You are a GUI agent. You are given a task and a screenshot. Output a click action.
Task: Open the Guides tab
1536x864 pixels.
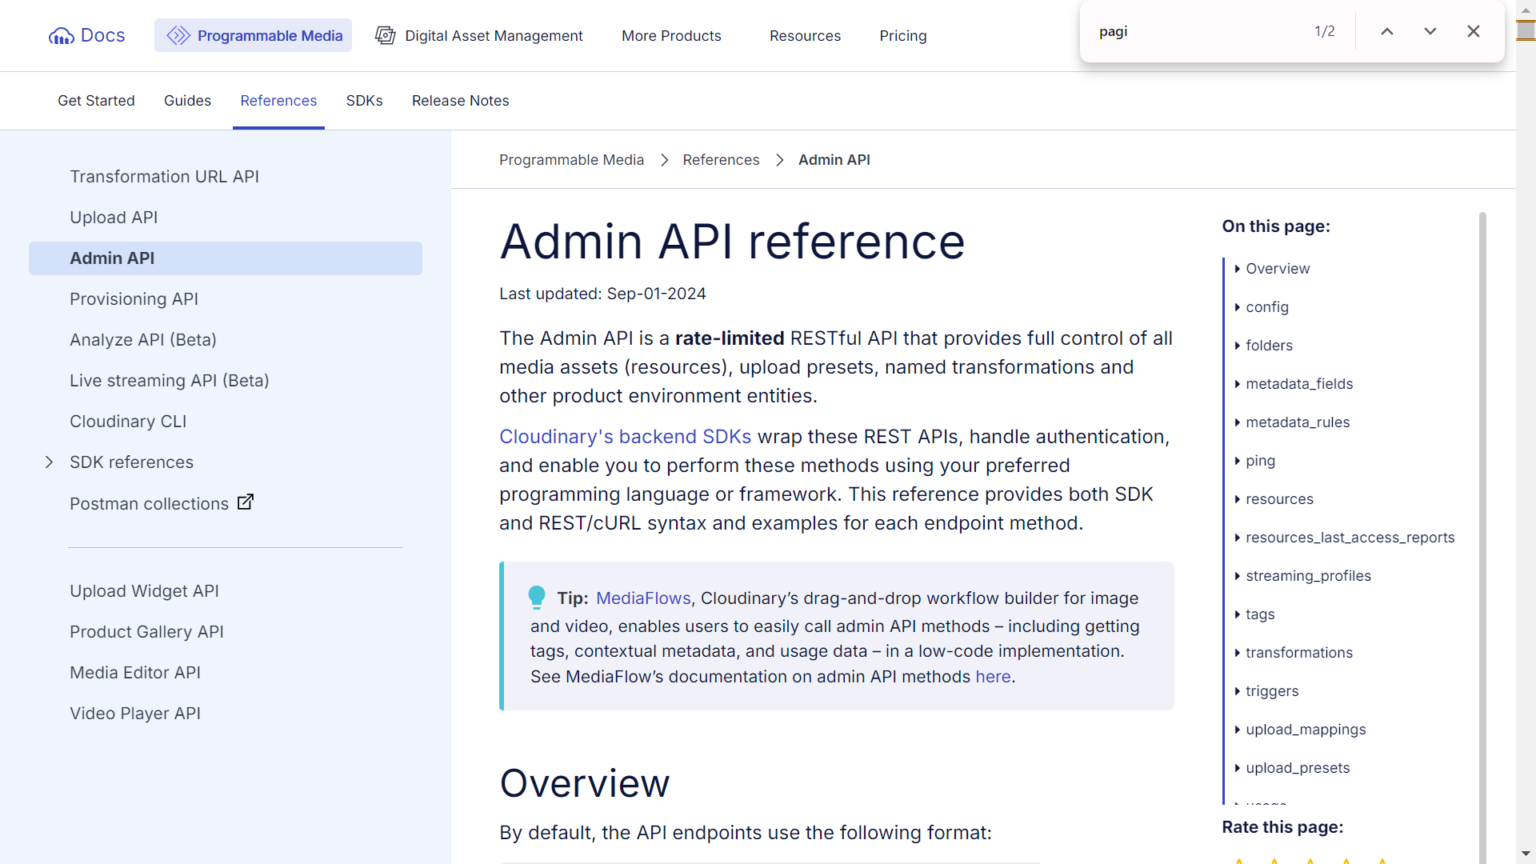[187, 101]
